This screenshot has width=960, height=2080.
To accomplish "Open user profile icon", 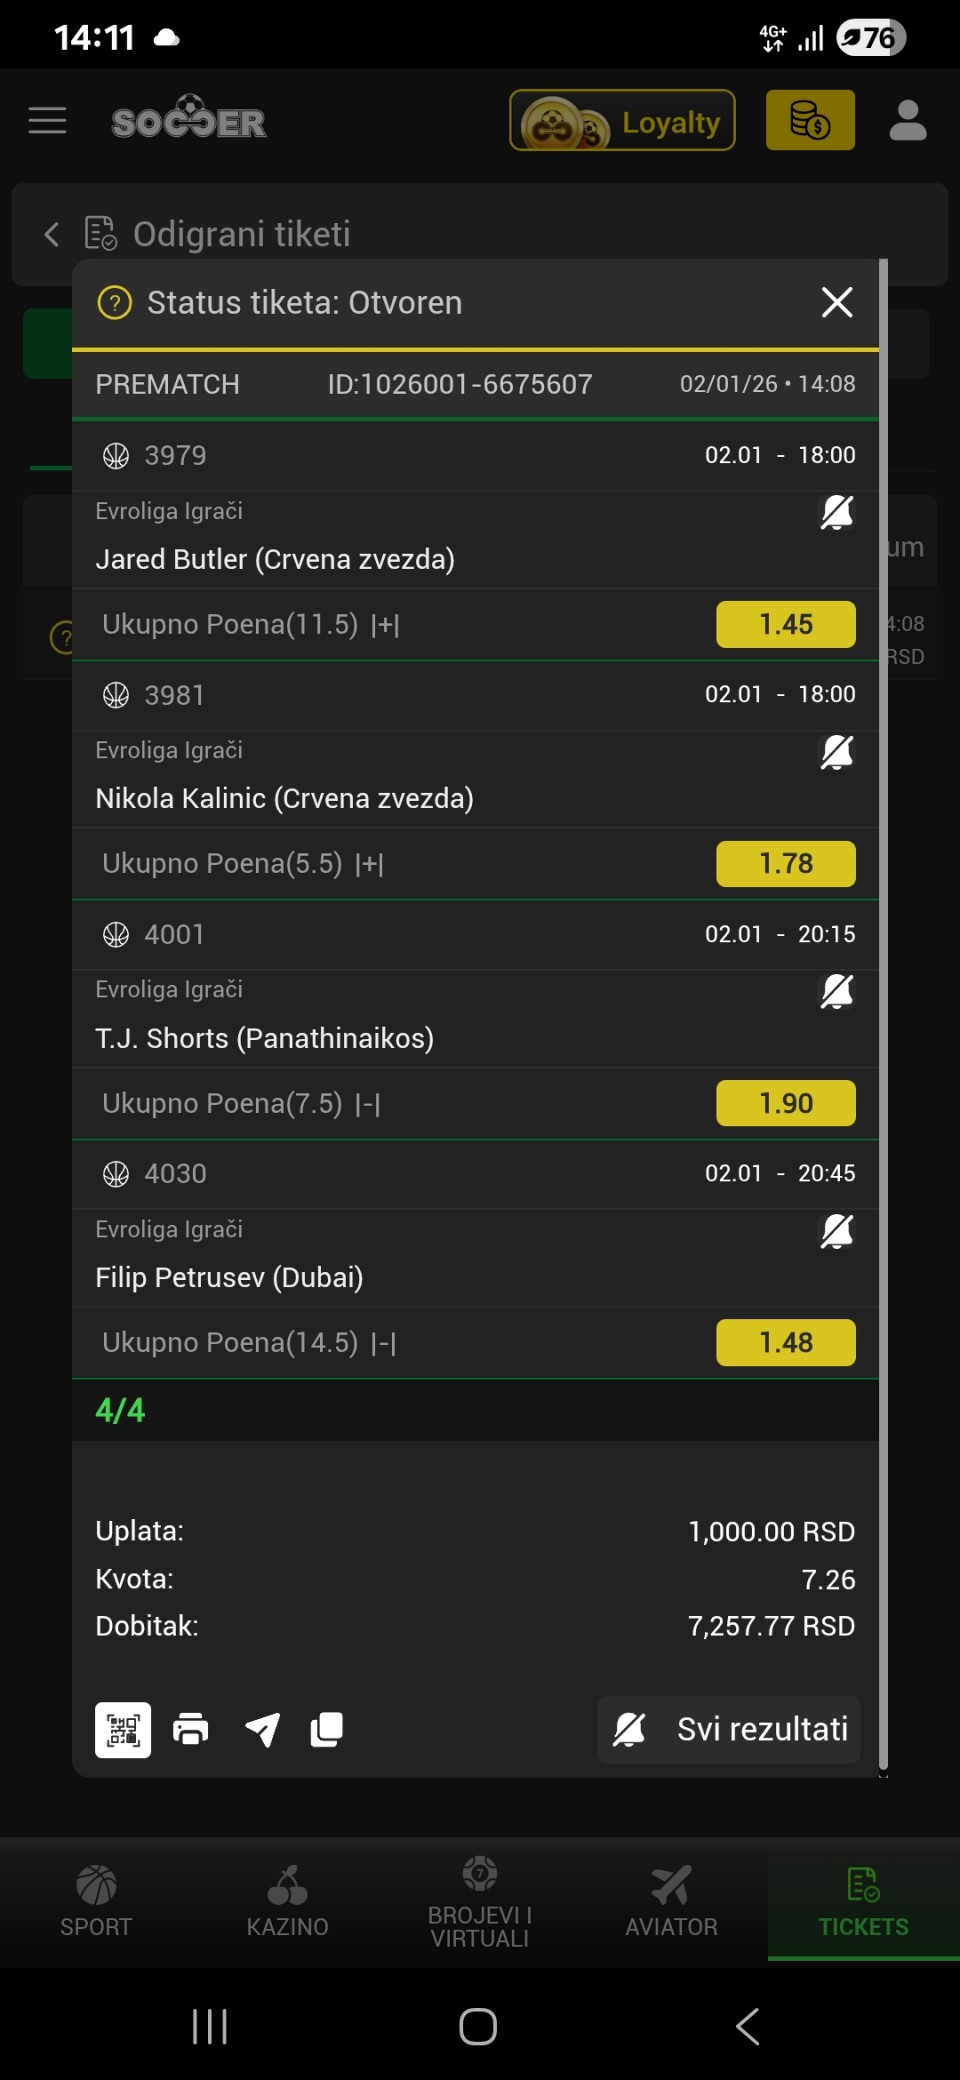I will click(907, 121).
